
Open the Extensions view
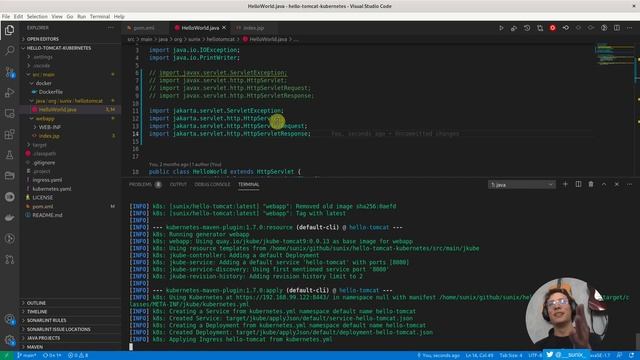coord(9,134)
